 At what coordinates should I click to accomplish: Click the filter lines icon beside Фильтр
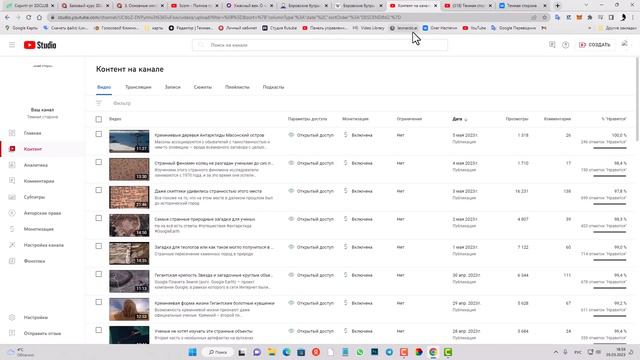pyautogui.click(x=99, y=103)
